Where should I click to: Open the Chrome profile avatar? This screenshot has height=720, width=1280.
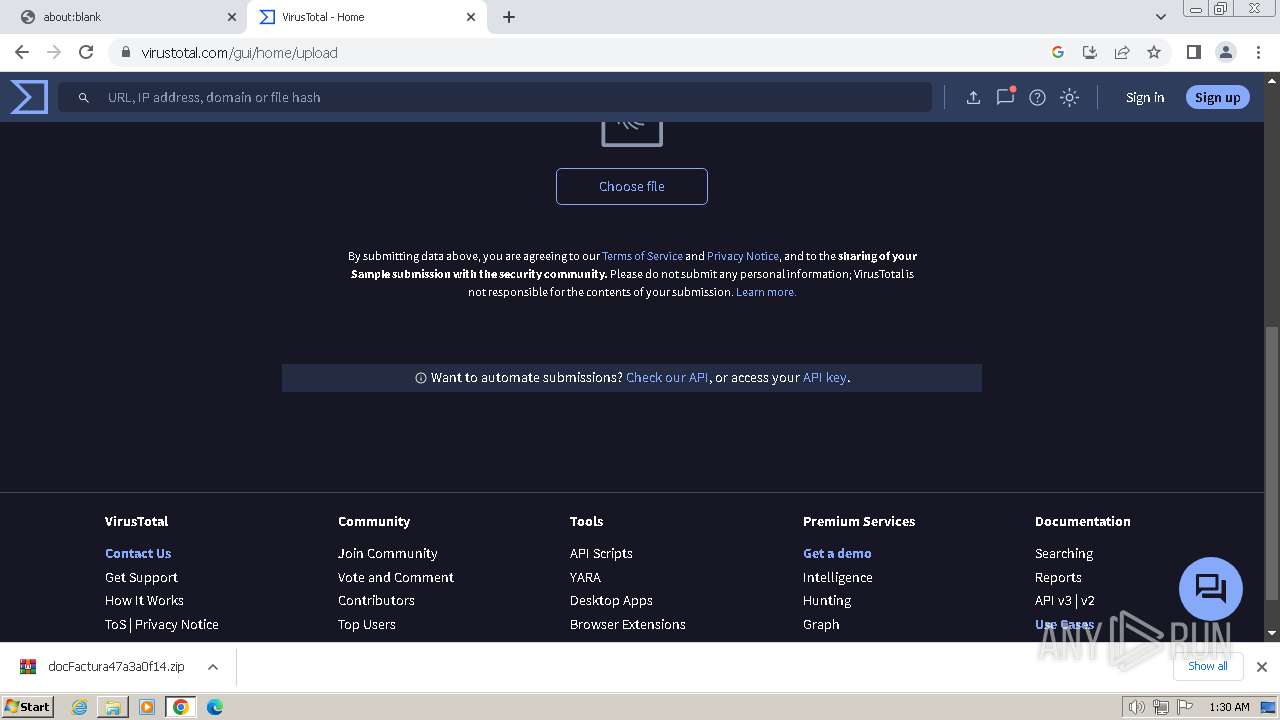coord(1225,52)
